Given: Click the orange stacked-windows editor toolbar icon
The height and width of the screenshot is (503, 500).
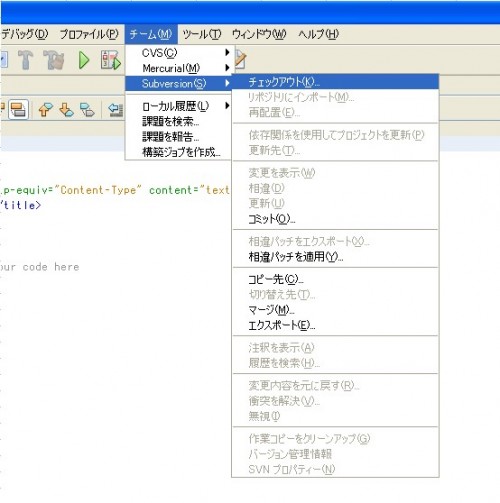Looking at the screenshot, I should pyautogui.click(x=18, y=109).
